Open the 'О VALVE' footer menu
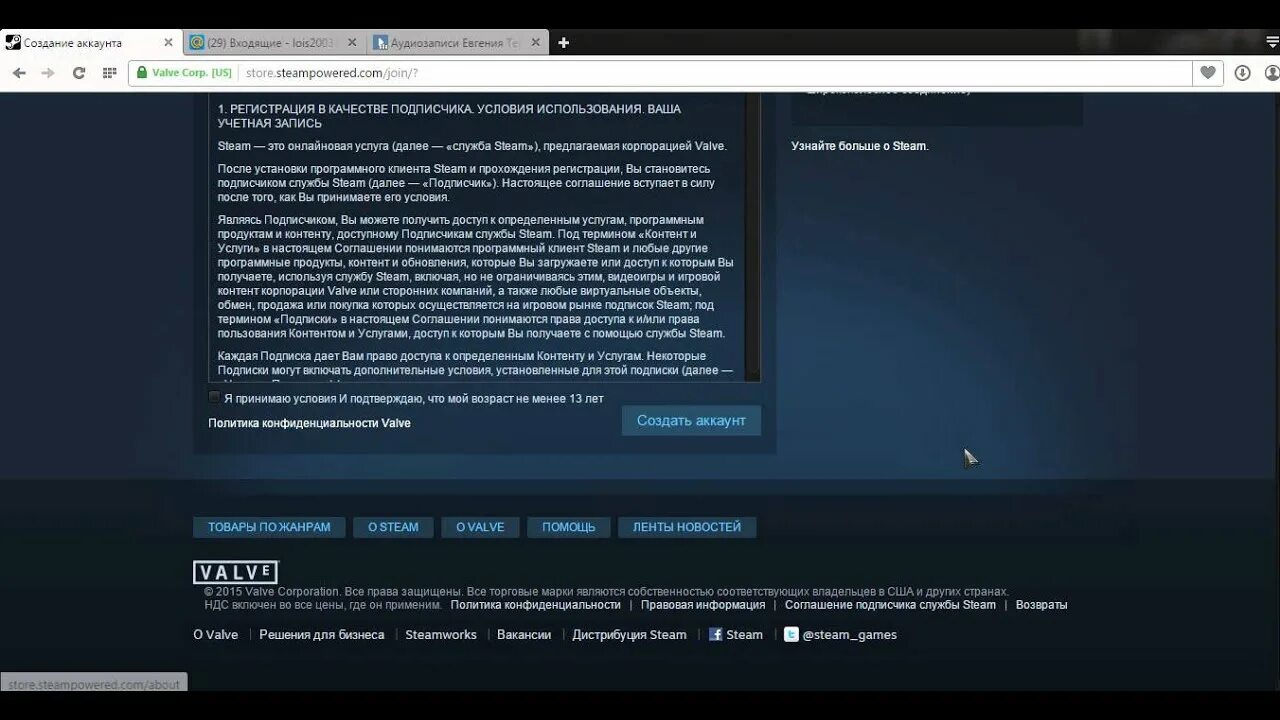This screenshot has height=720, width=1280. [x=480, y=527]
